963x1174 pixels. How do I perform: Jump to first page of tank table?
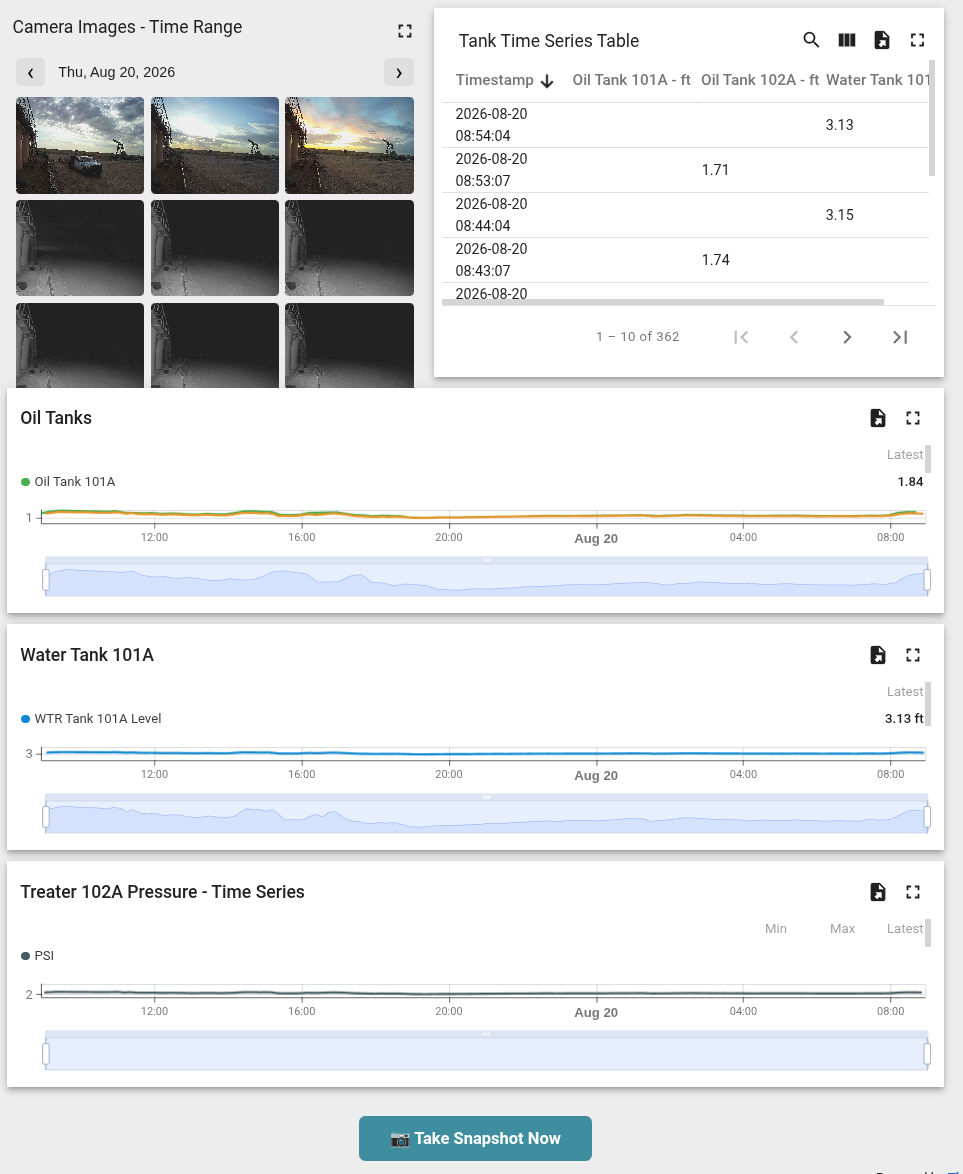point(741,337)
